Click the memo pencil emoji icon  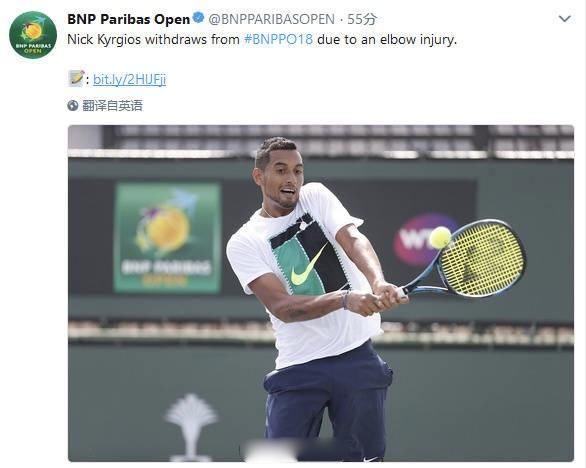[76, 78]
